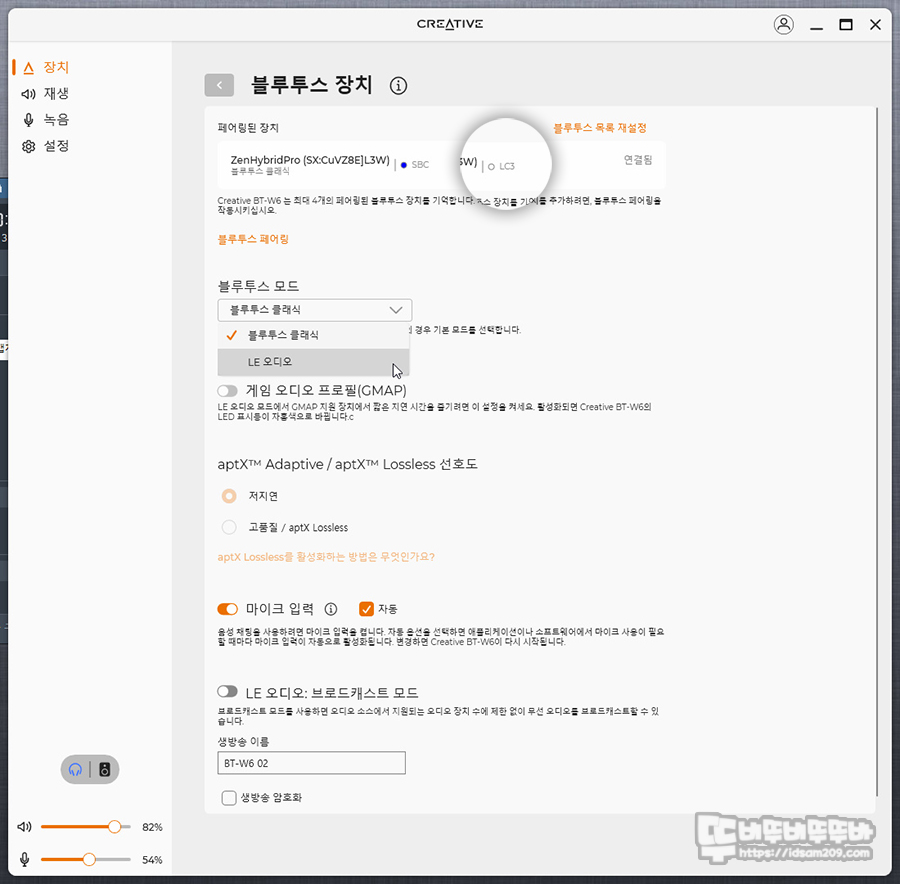Open aptX Lossless를 활성화하는 방법 link
The width and height of the screenshot is (900, 884).
[x=326, y=557]
